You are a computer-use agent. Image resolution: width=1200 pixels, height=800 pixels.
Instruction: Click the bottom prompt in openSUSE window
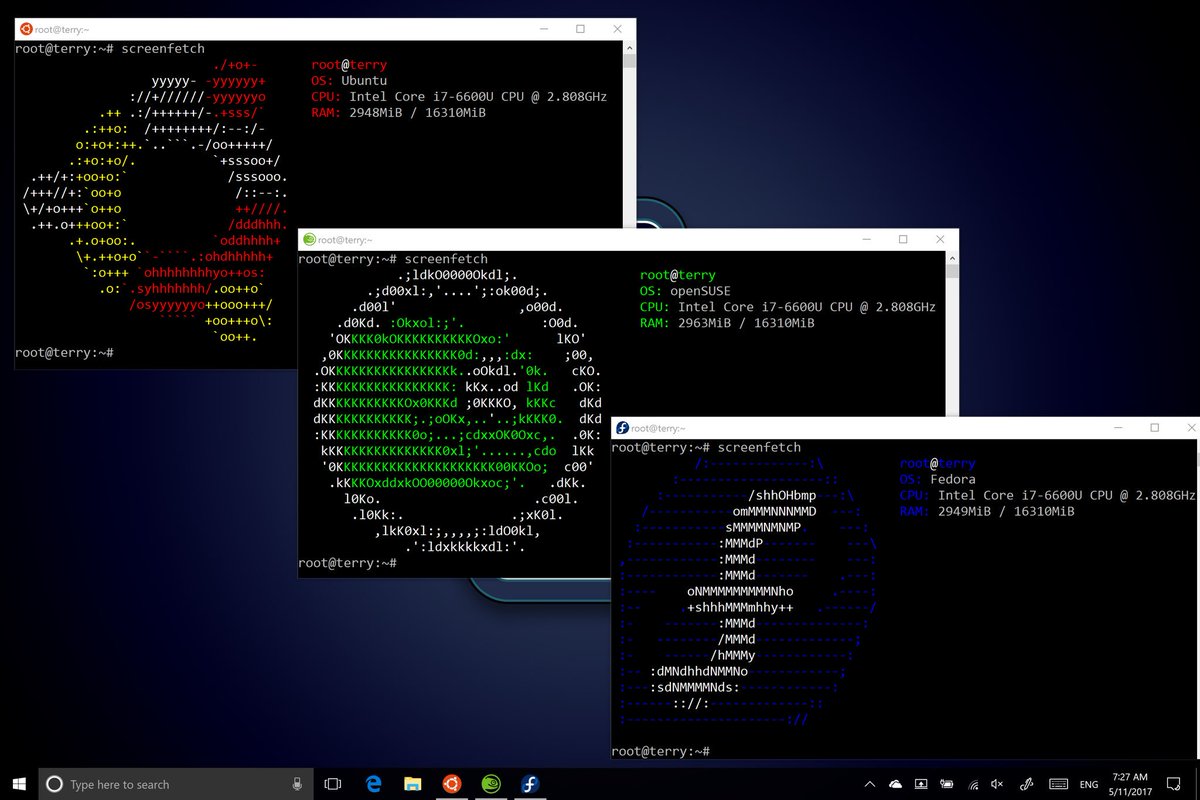(x=347, y=563)
